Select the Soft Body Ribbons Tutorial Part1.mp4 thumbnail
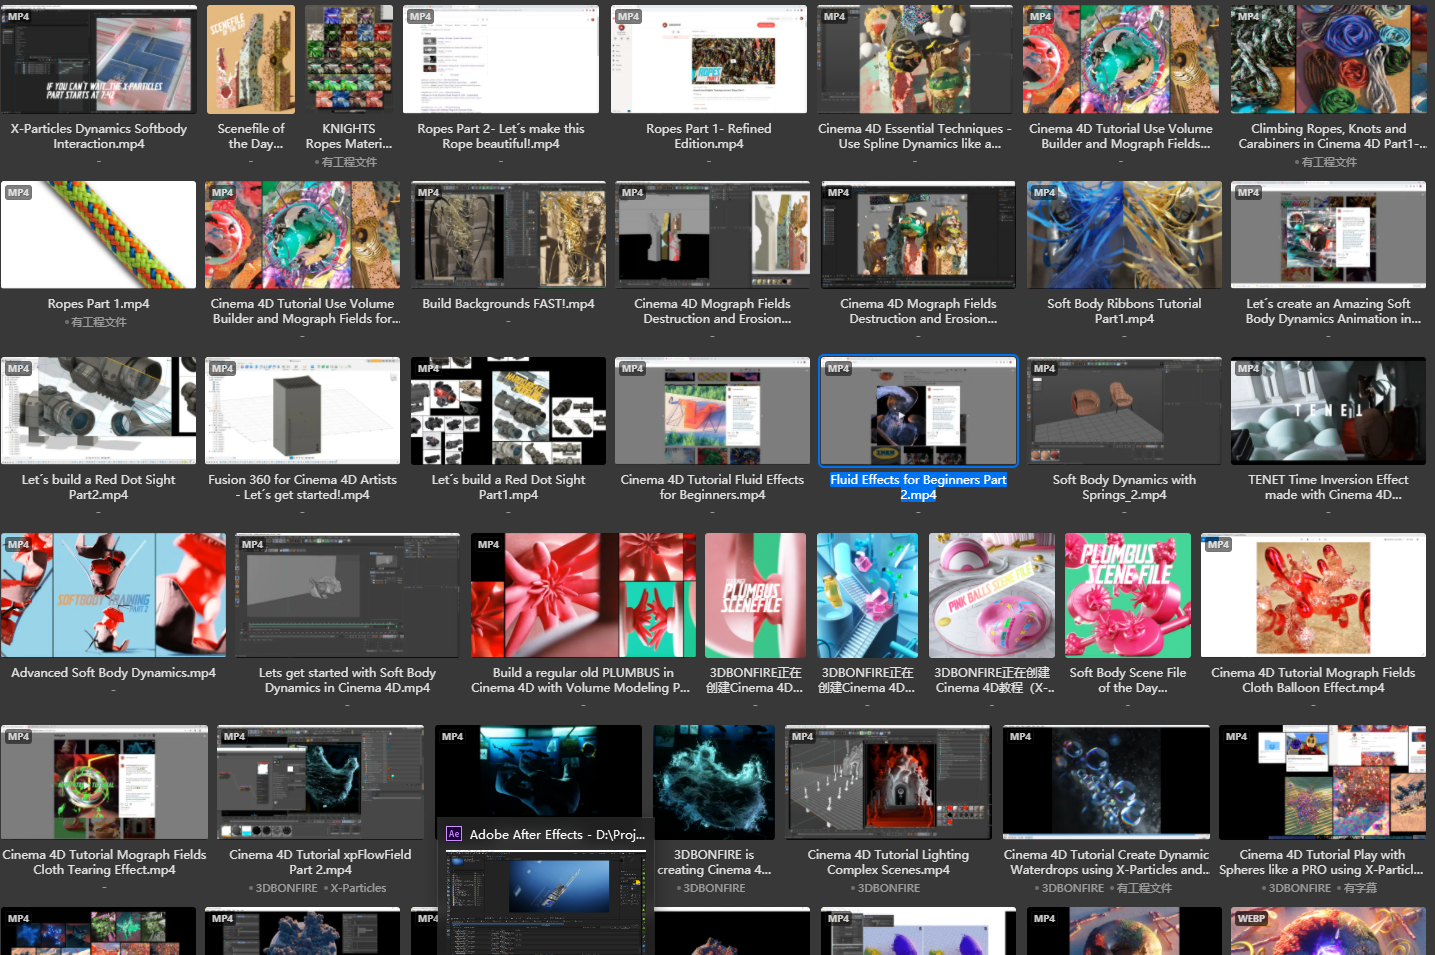The image size is (1435, 955). point(1124,236)
